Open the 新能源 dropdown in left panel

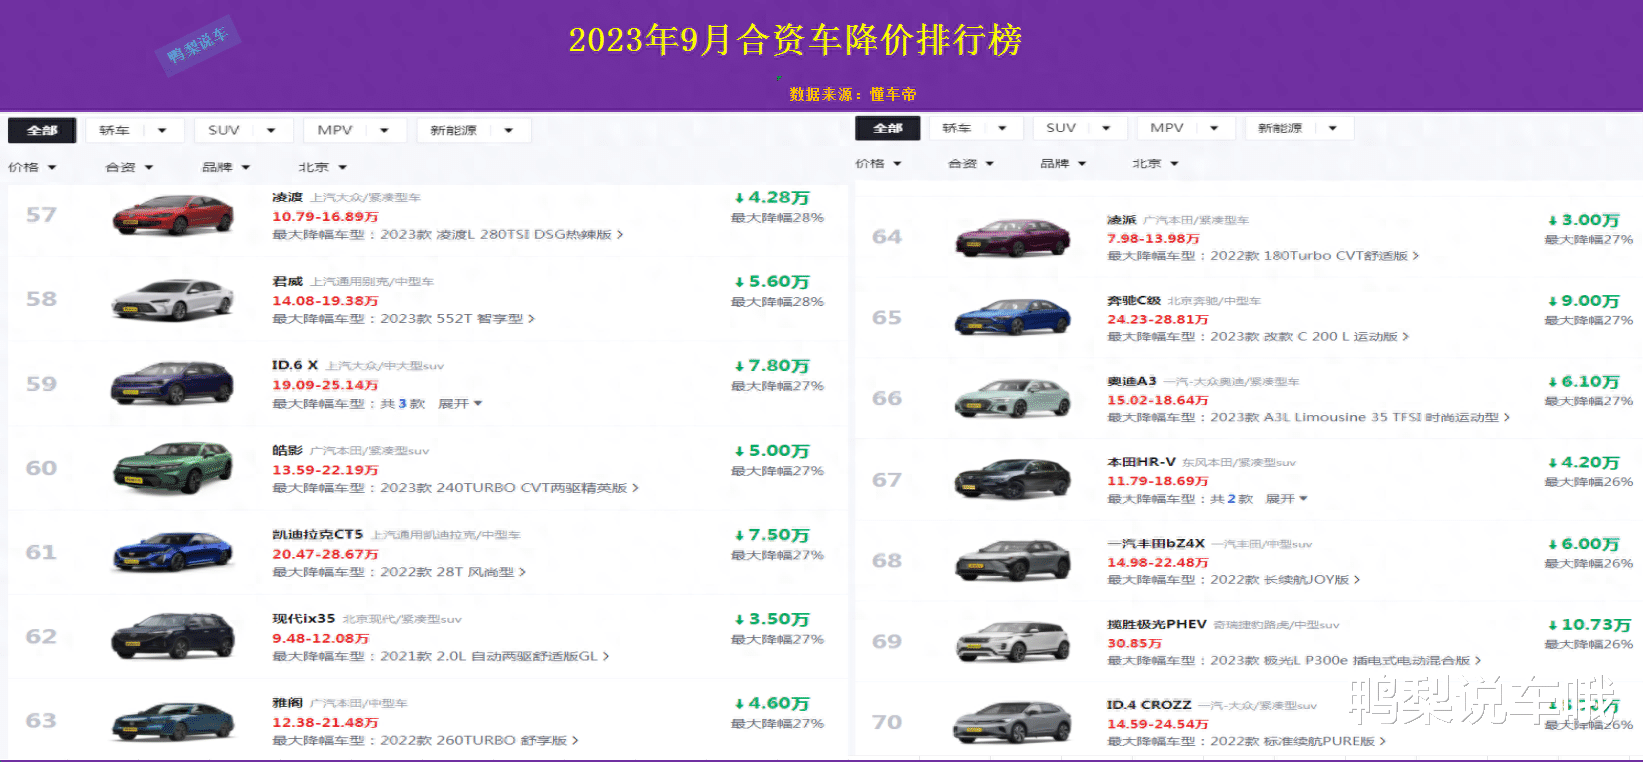point(473,130)
